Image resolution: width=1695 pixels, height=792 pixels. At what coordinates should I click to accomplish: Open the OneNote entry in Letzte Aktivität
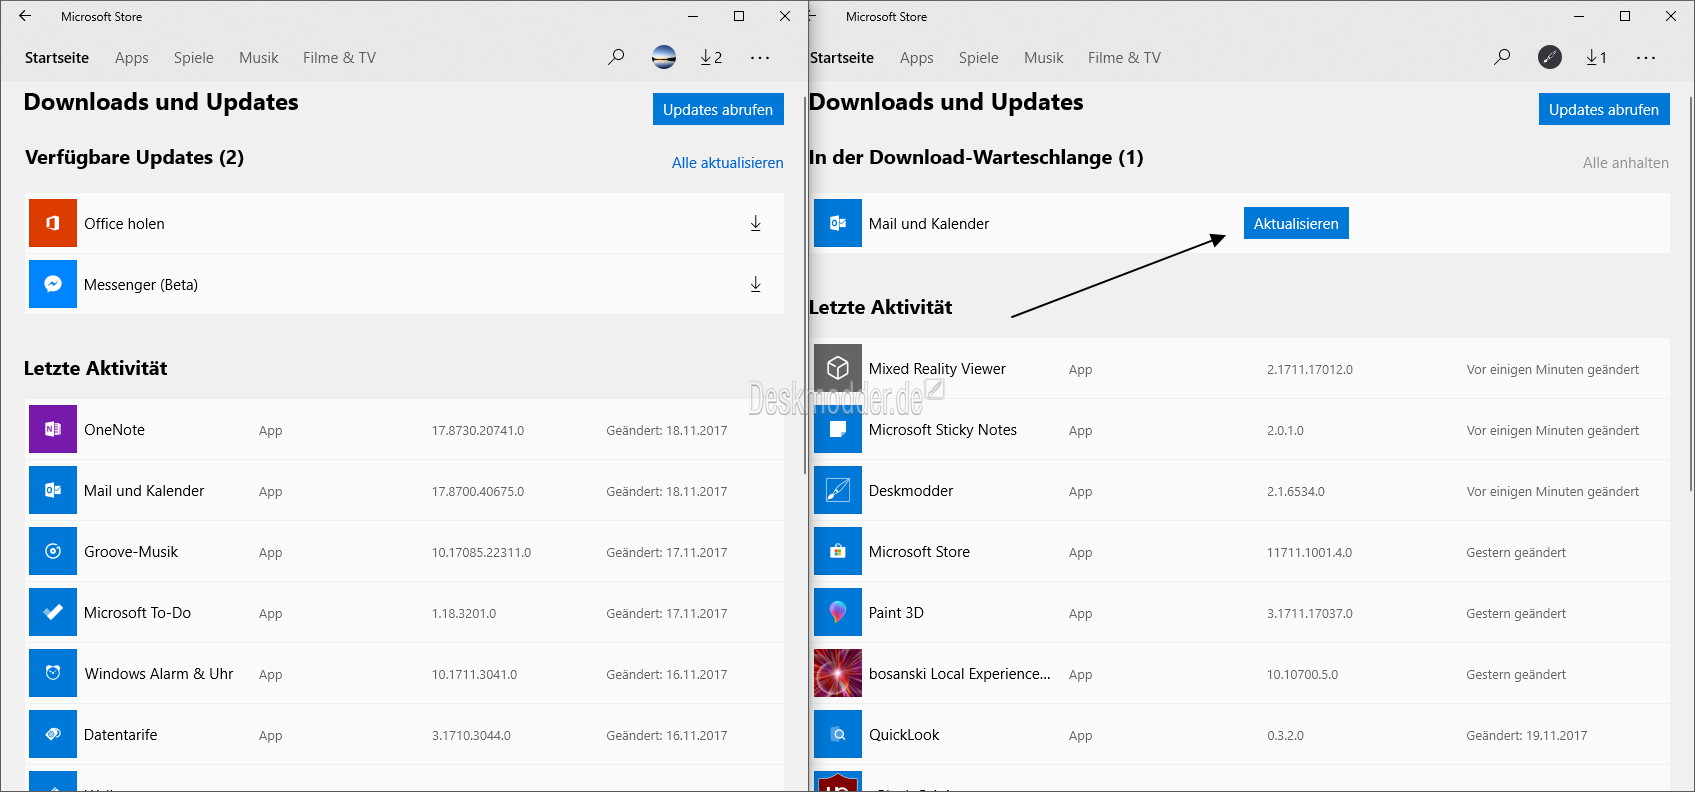pyautogui.click(x=405, y=429)
